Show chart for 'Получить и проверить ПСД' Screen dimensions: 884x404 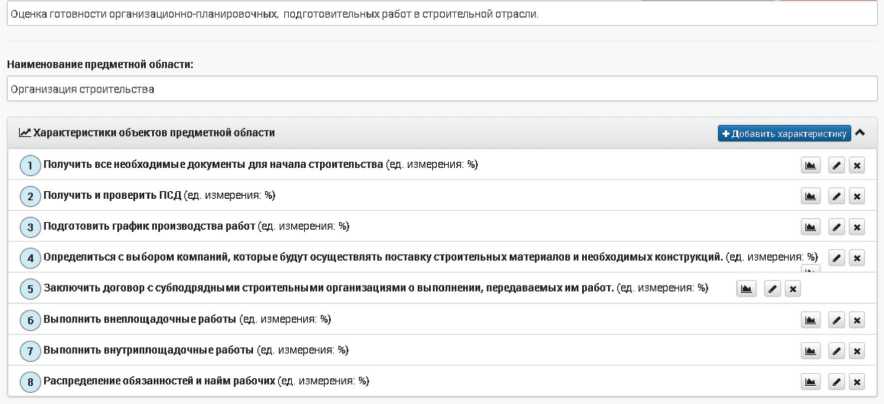(x=811, y=196)
